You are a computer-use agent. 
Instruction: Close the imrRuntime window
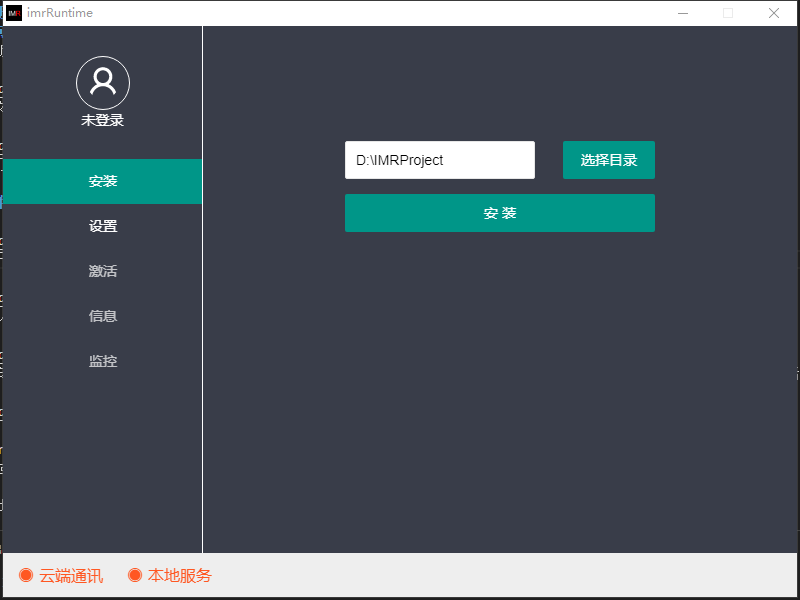coord(773,13)
